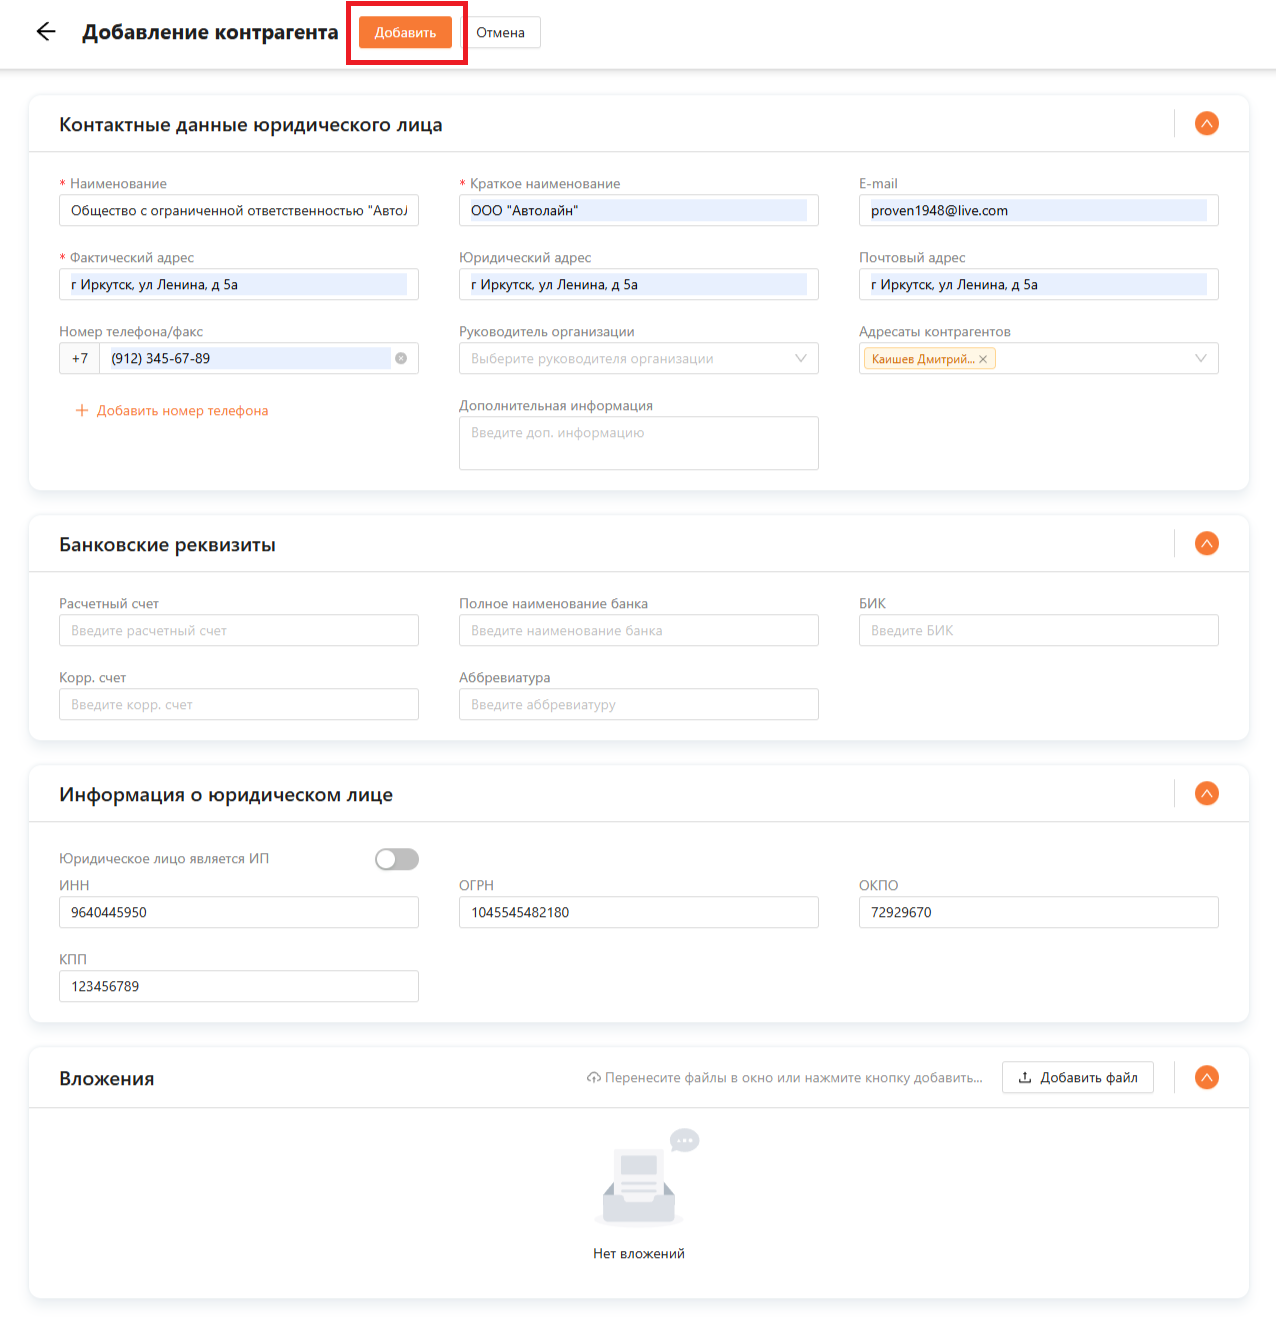Clear the phone number field
This screenshot has height=1327, width=1276.
[x=401, y=358]
